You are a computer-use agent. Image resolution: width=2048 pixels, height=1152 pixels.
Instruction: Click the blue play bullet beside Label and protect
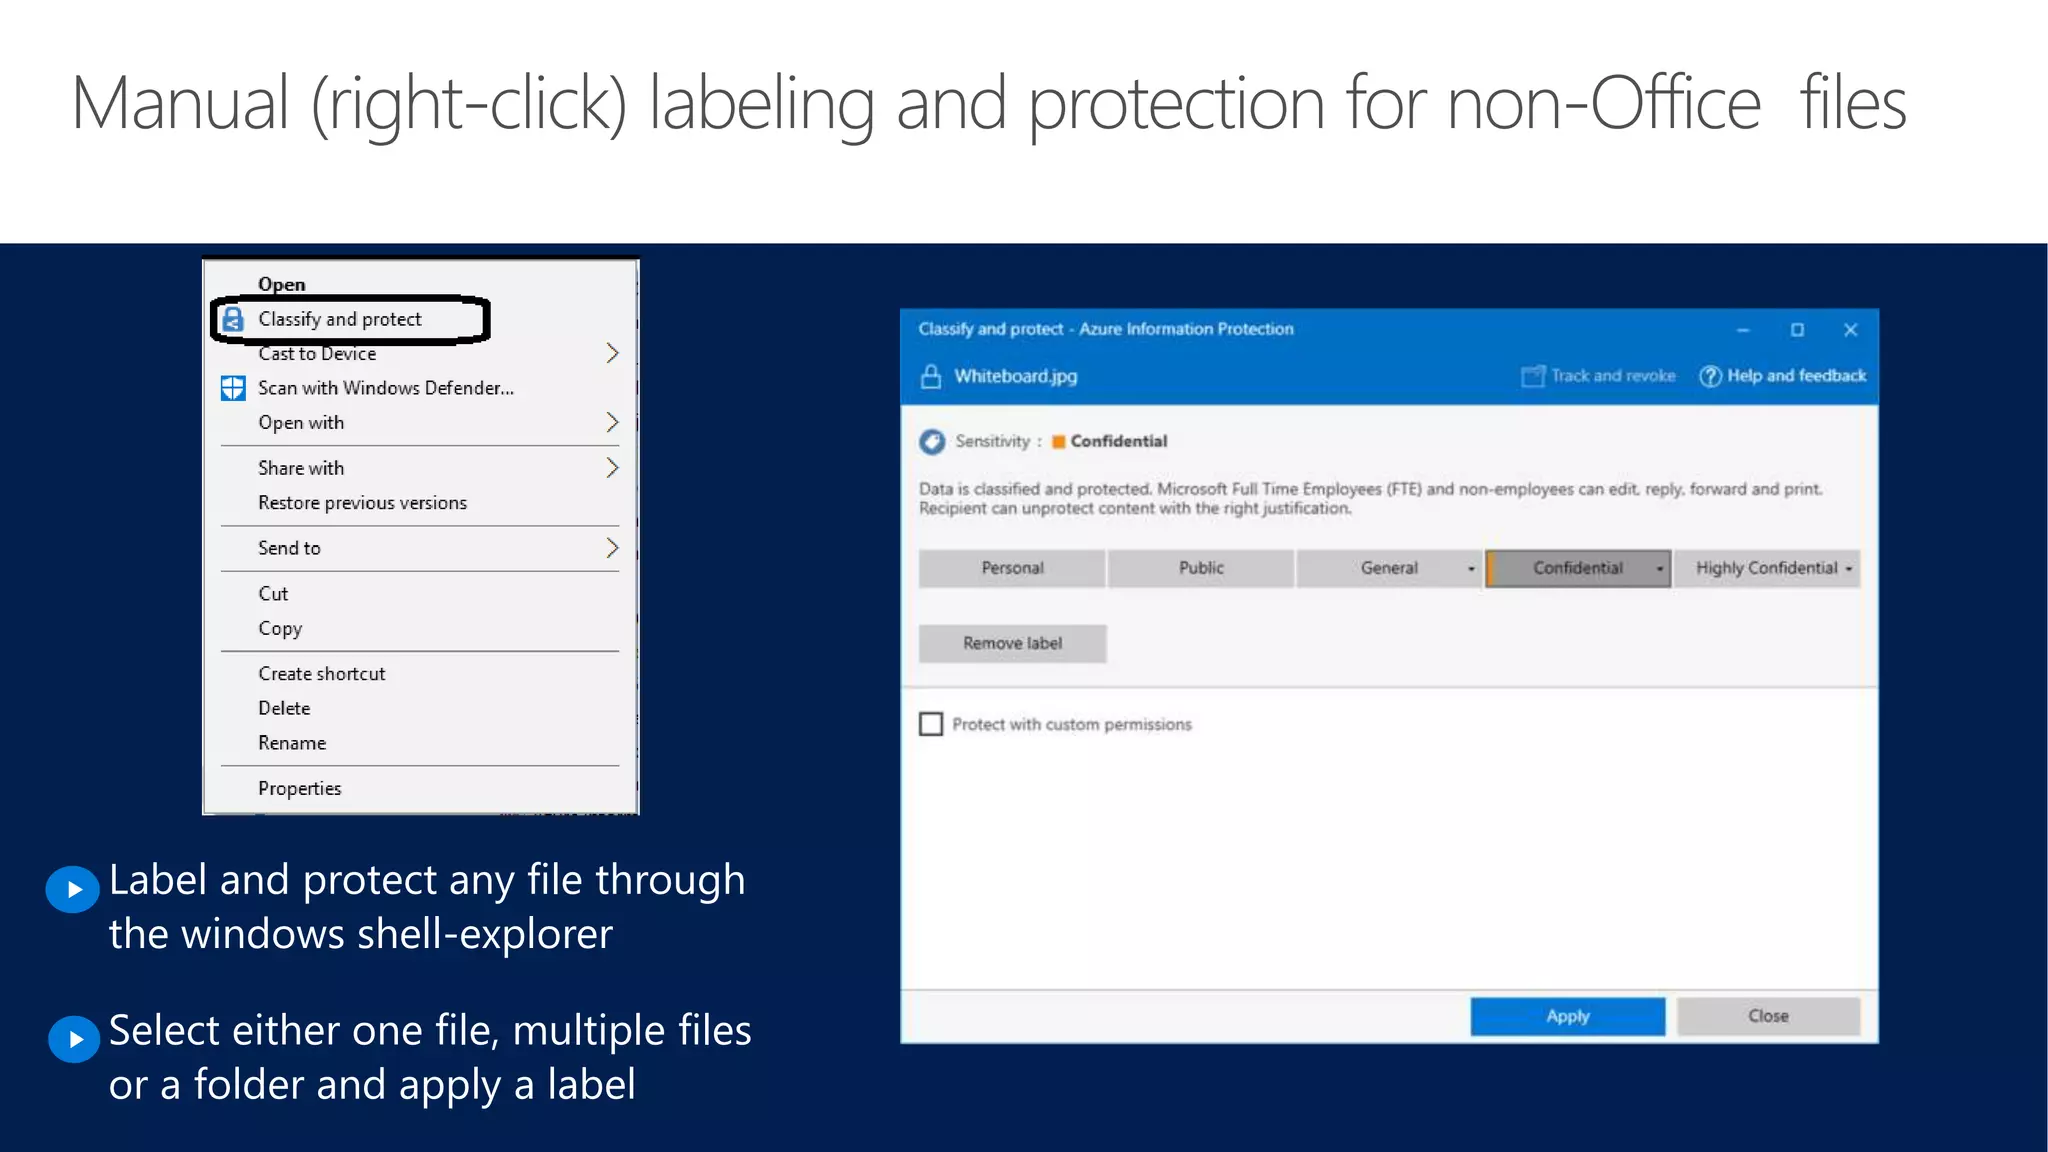point(73,888)
